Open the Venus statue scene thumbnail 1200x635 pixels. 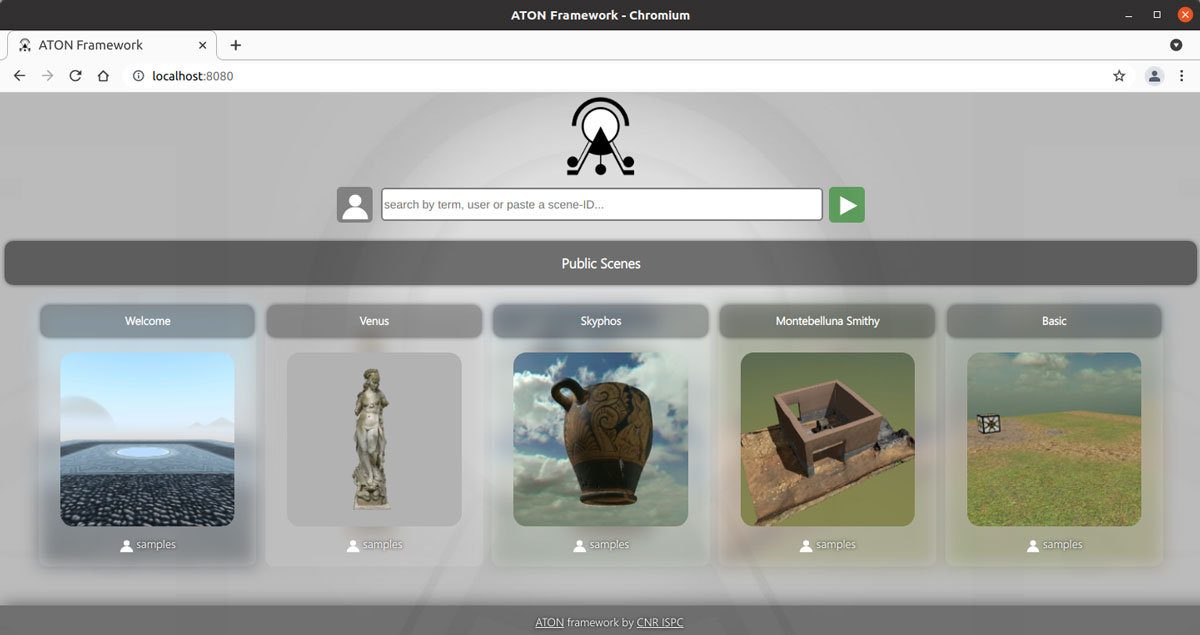click(x=374, y=439)
